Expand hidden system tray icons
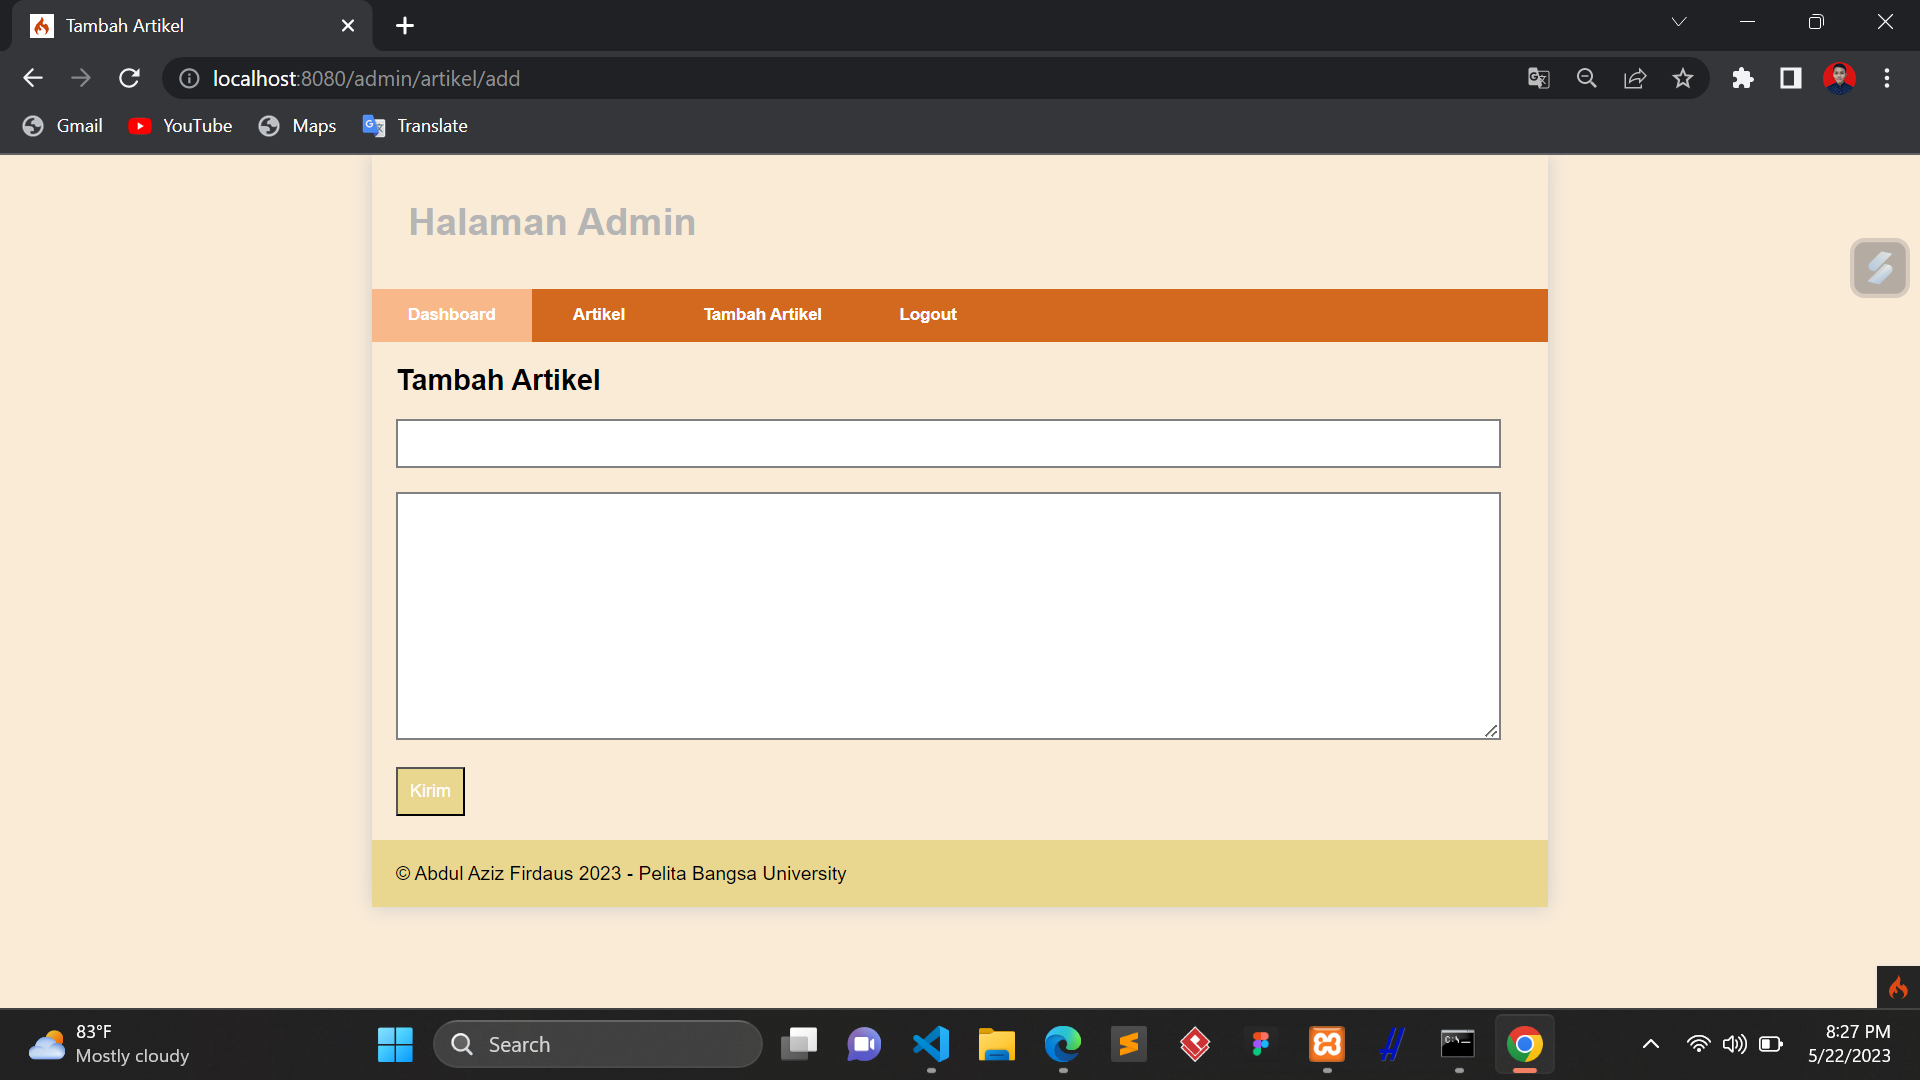The width and height of the screenshot is (1920, 1080). pyautogui.click(x=1650, y=1043)
